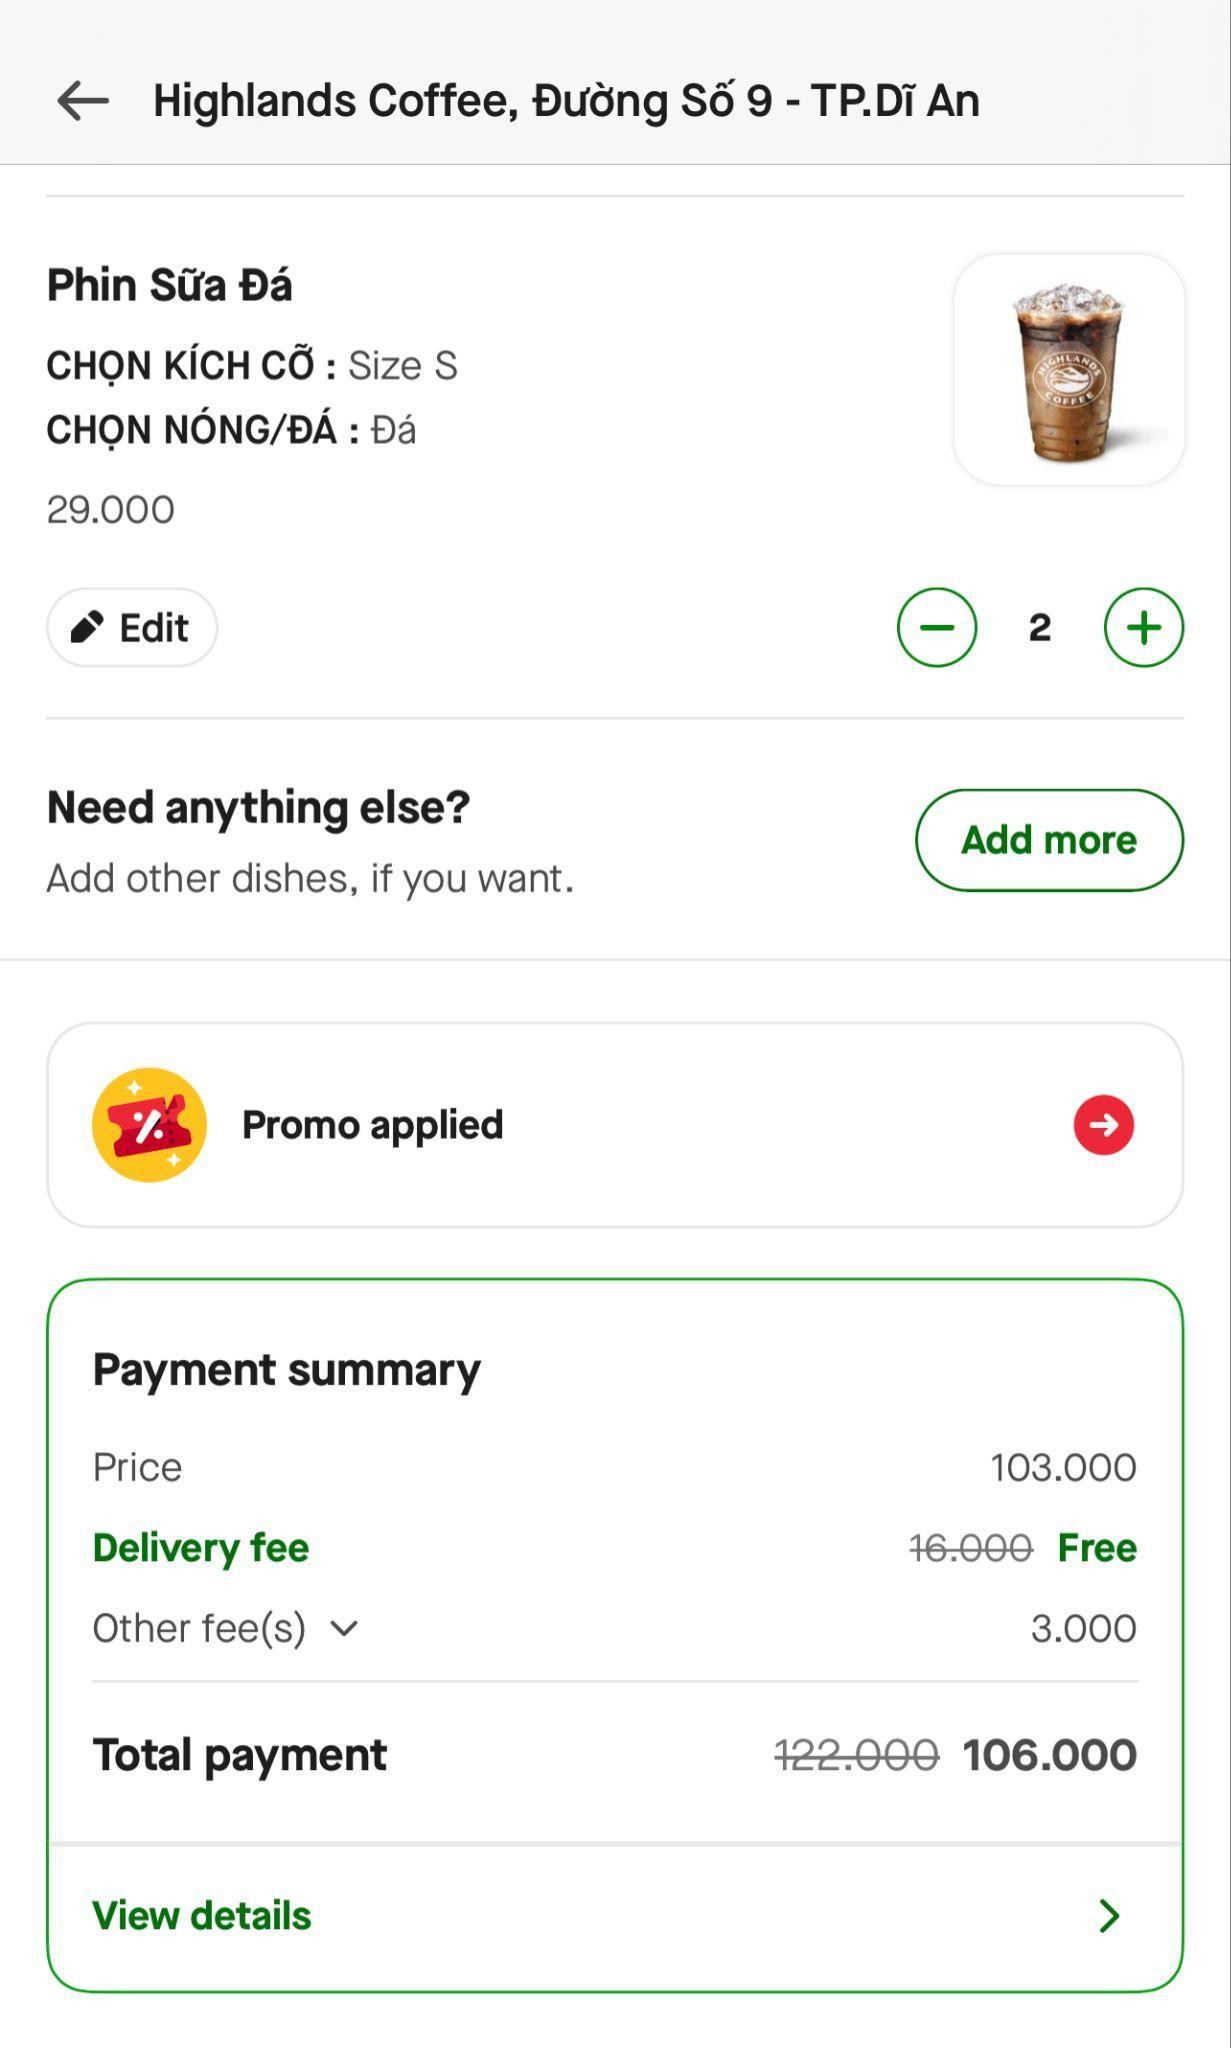Tap the Payment summary heading
The image size is (1231, 2048).
286,1370
